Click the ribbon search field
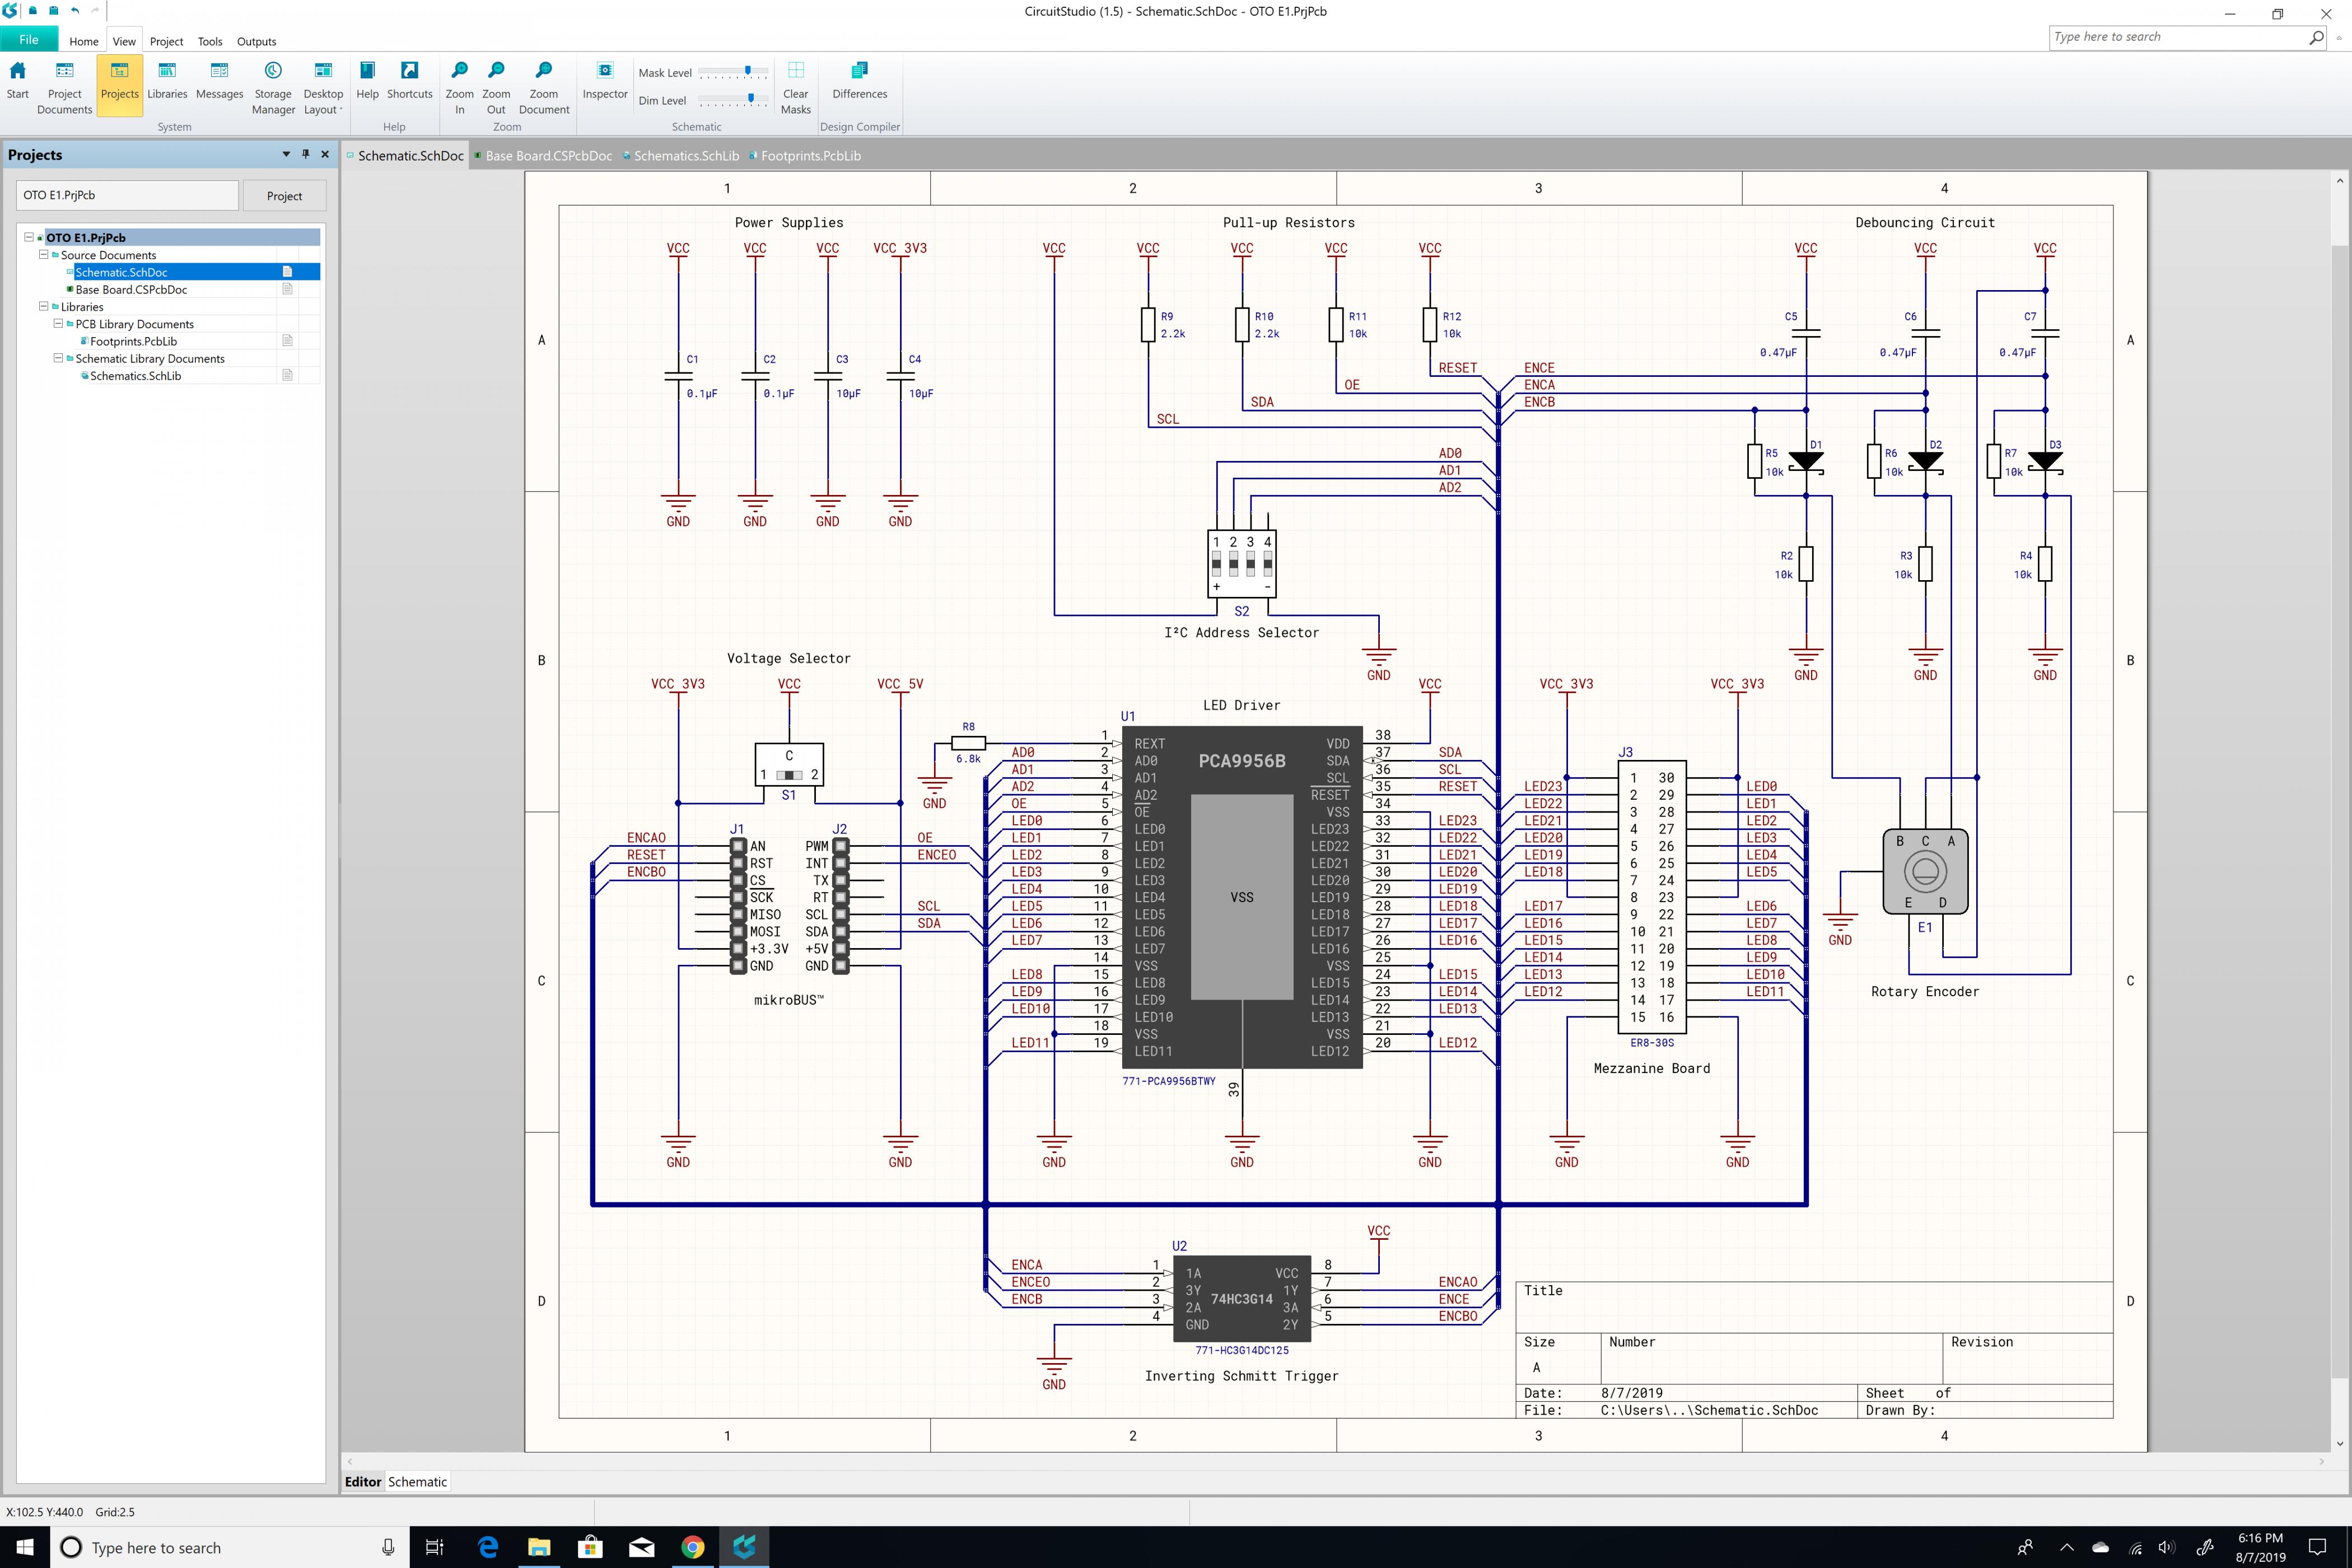The height and width of the screenshot is (1568, 2352). 2177,37
